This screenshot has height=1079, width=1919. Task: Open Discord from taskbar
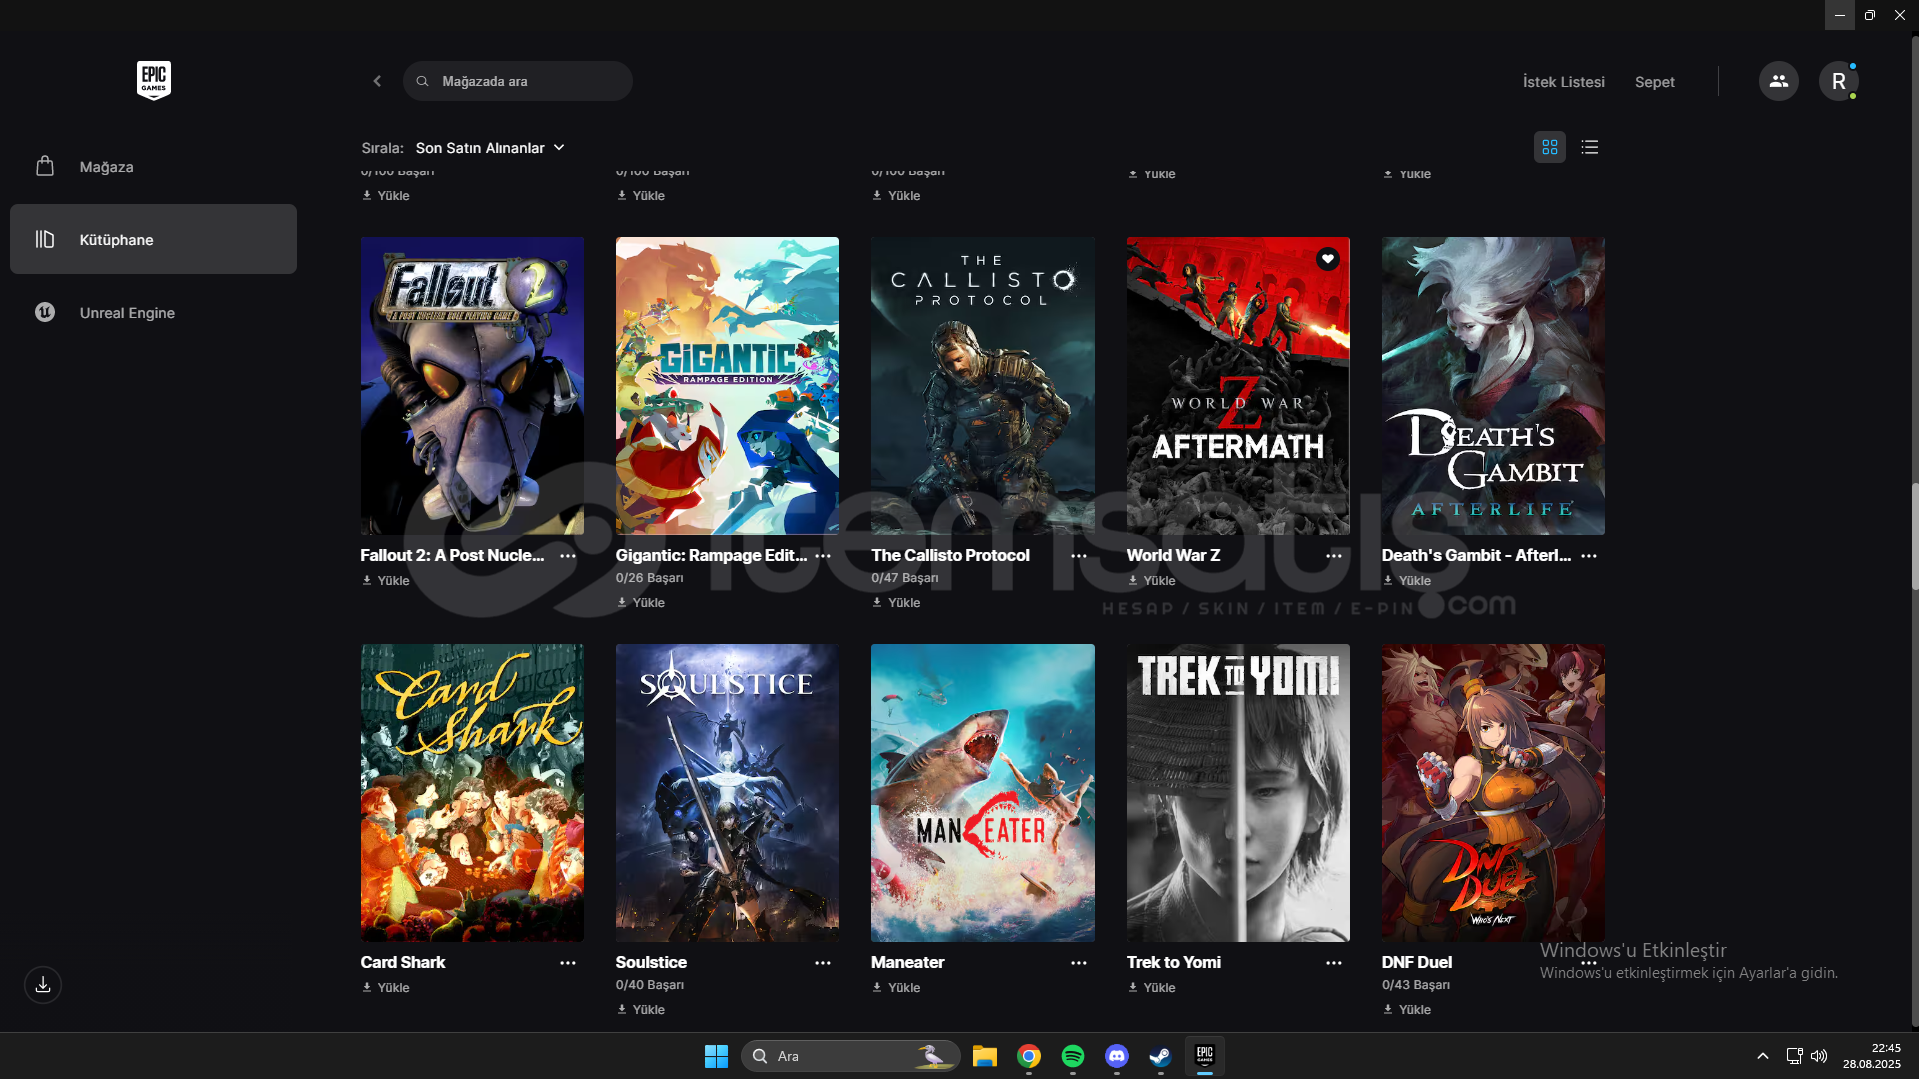pos(1117,1056)
